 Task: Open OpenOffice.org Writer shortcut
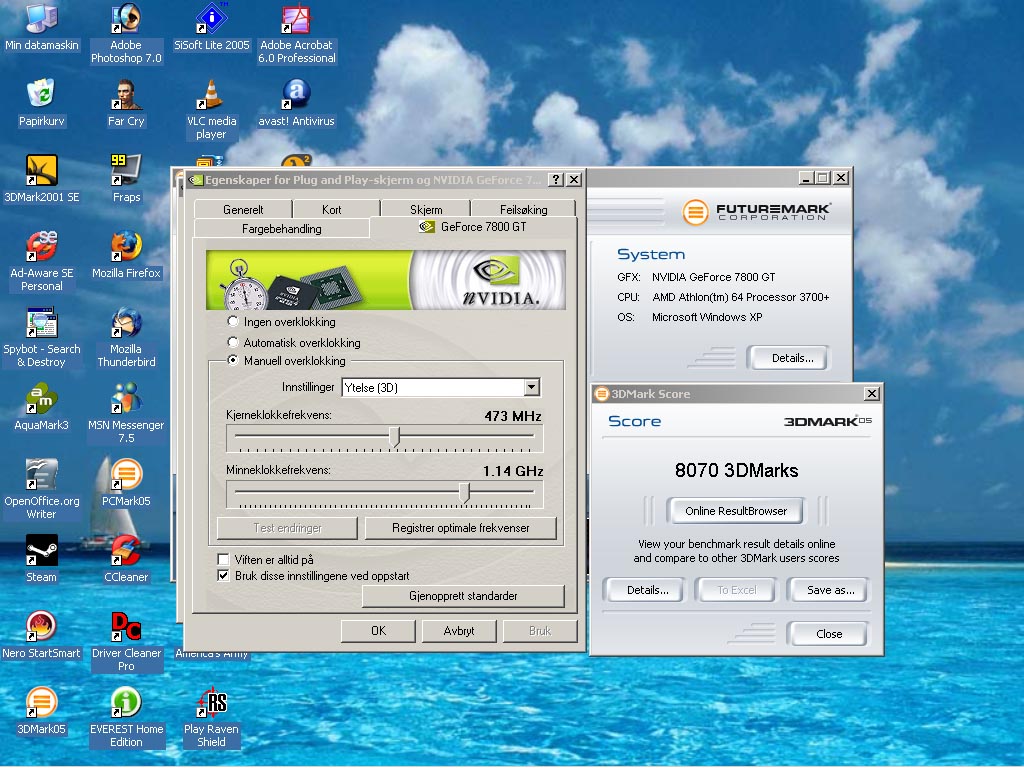pyautogui.click(x=42, y=489)
